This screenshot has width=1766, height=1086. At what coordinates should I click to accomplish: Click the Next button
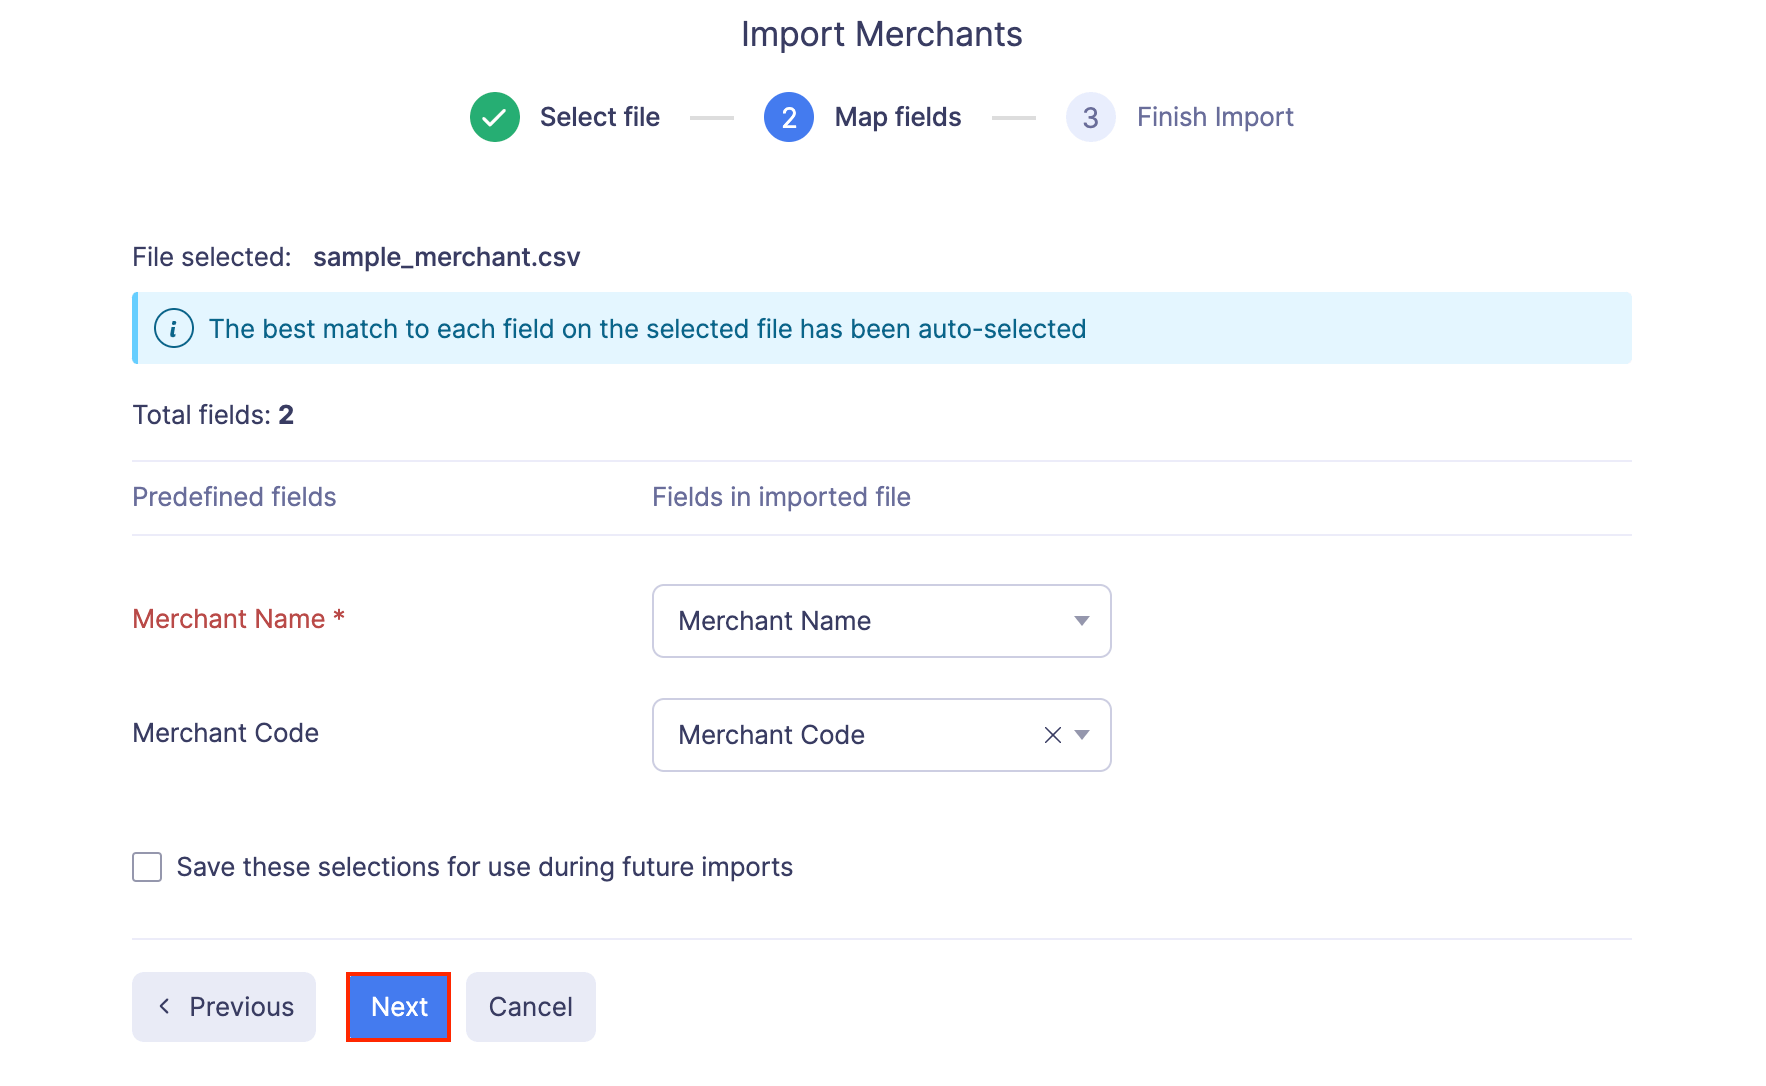pyautogui.click(x=398, y=1006)
